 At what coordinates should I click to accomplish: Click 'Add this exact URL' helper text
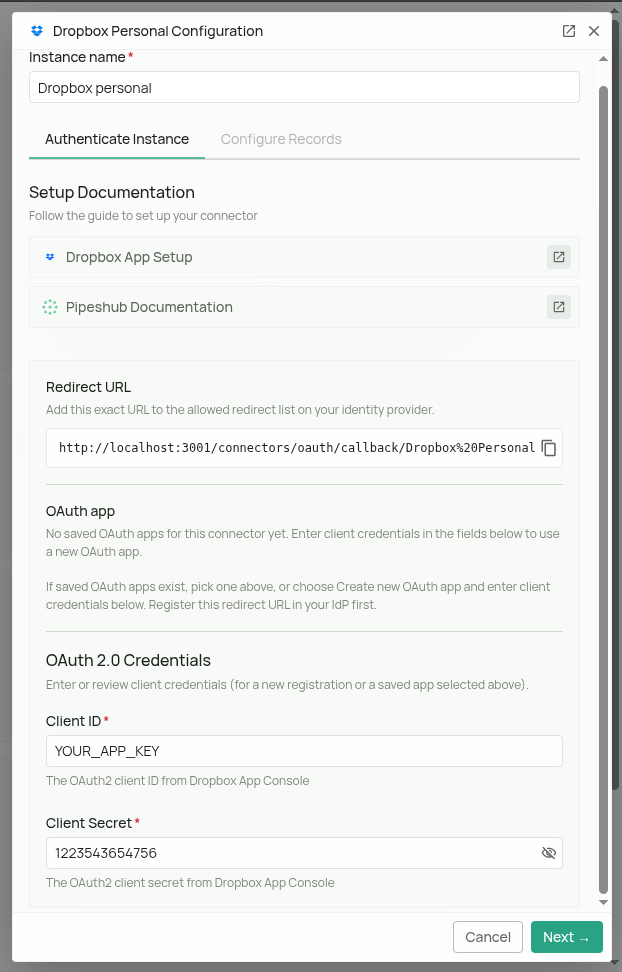tap(240, 410)
